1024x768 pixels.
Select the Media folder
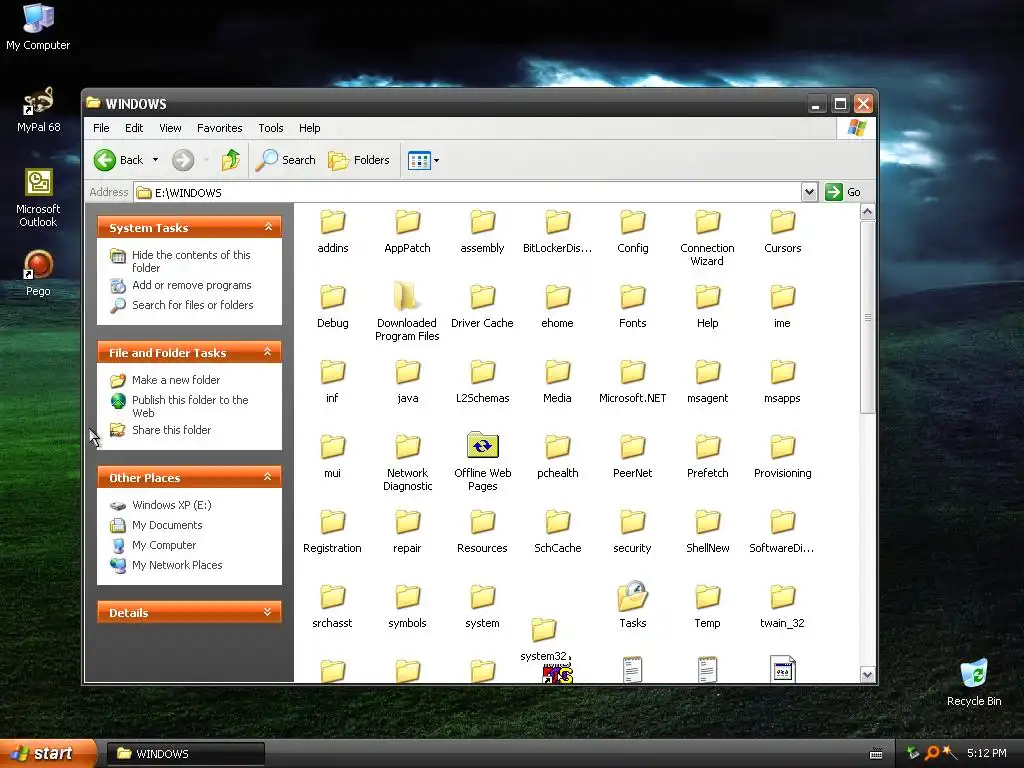coord(558,381)
